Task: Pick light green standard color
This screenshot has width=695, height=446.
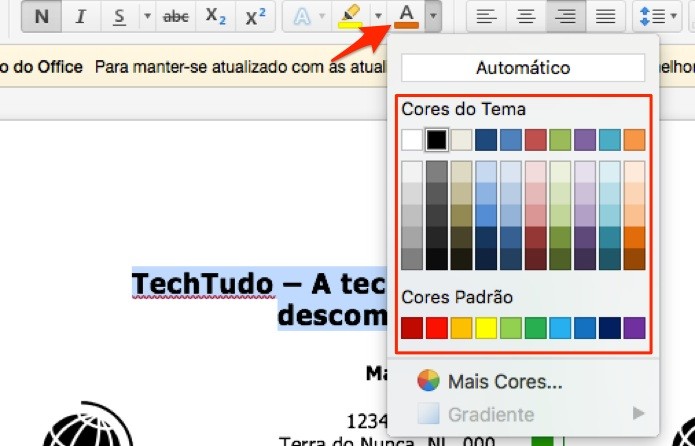Action: point(511,328)
